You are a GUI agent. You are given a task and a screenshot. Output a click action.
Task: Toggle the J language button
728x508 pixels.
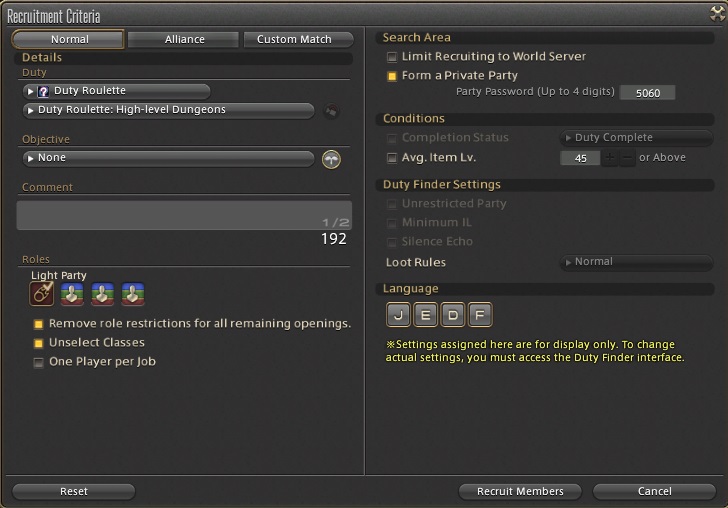tap(398, 315)
